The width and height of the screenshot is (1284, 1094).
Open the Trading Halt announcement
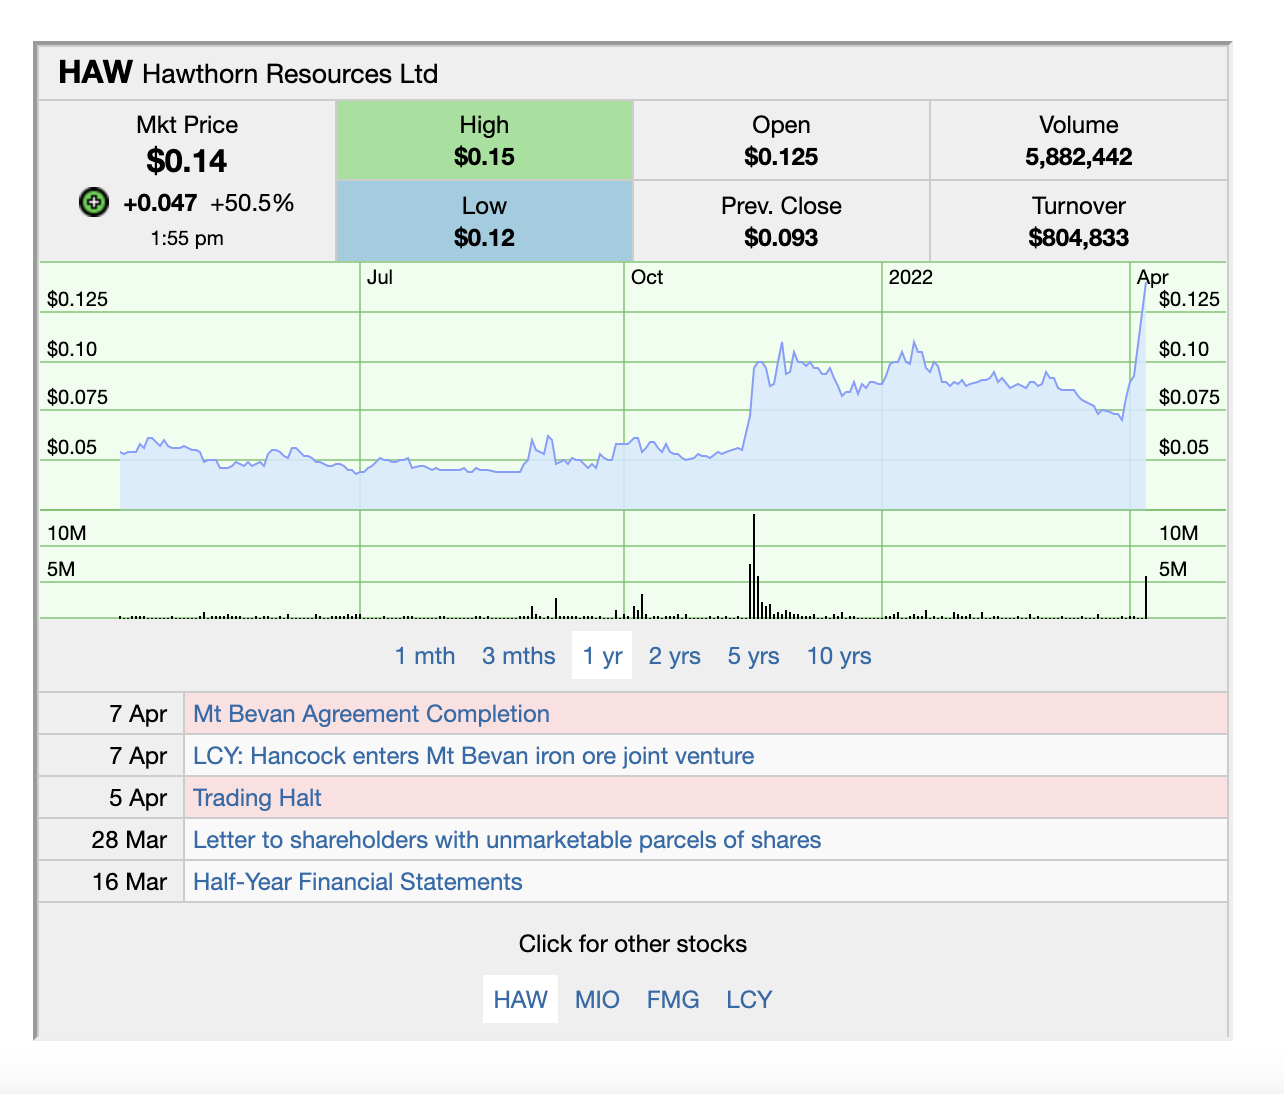tap(257, 798)
